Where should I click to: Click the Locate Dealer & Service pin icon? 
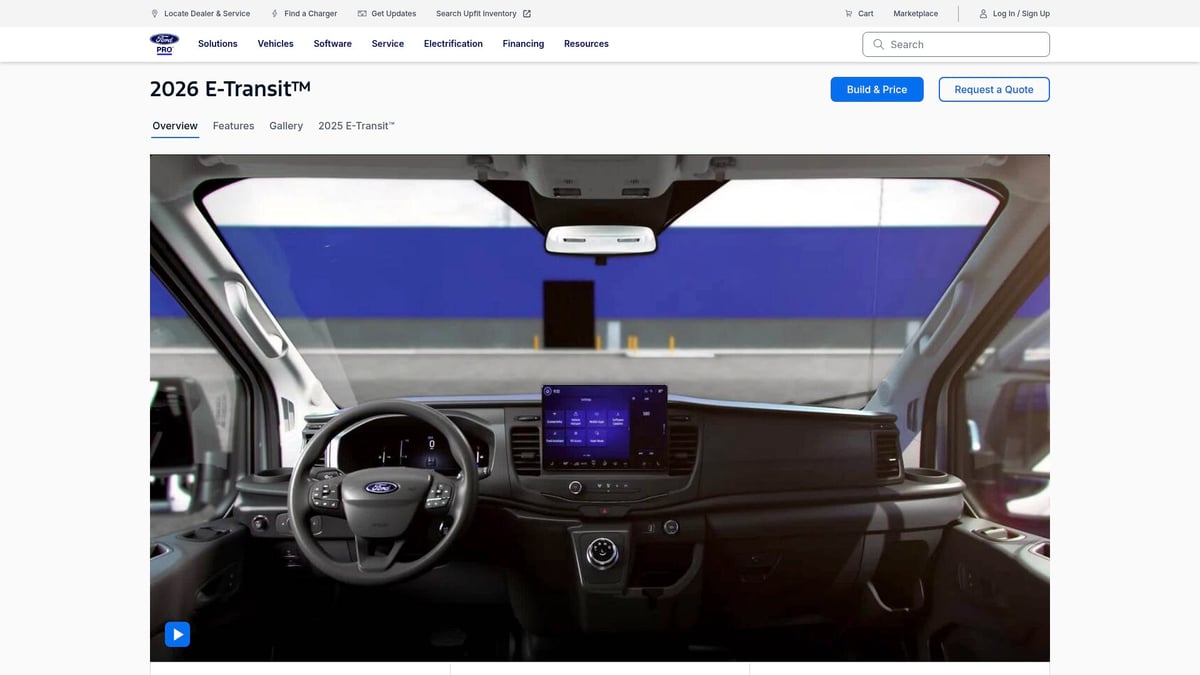tap(154, 14)
